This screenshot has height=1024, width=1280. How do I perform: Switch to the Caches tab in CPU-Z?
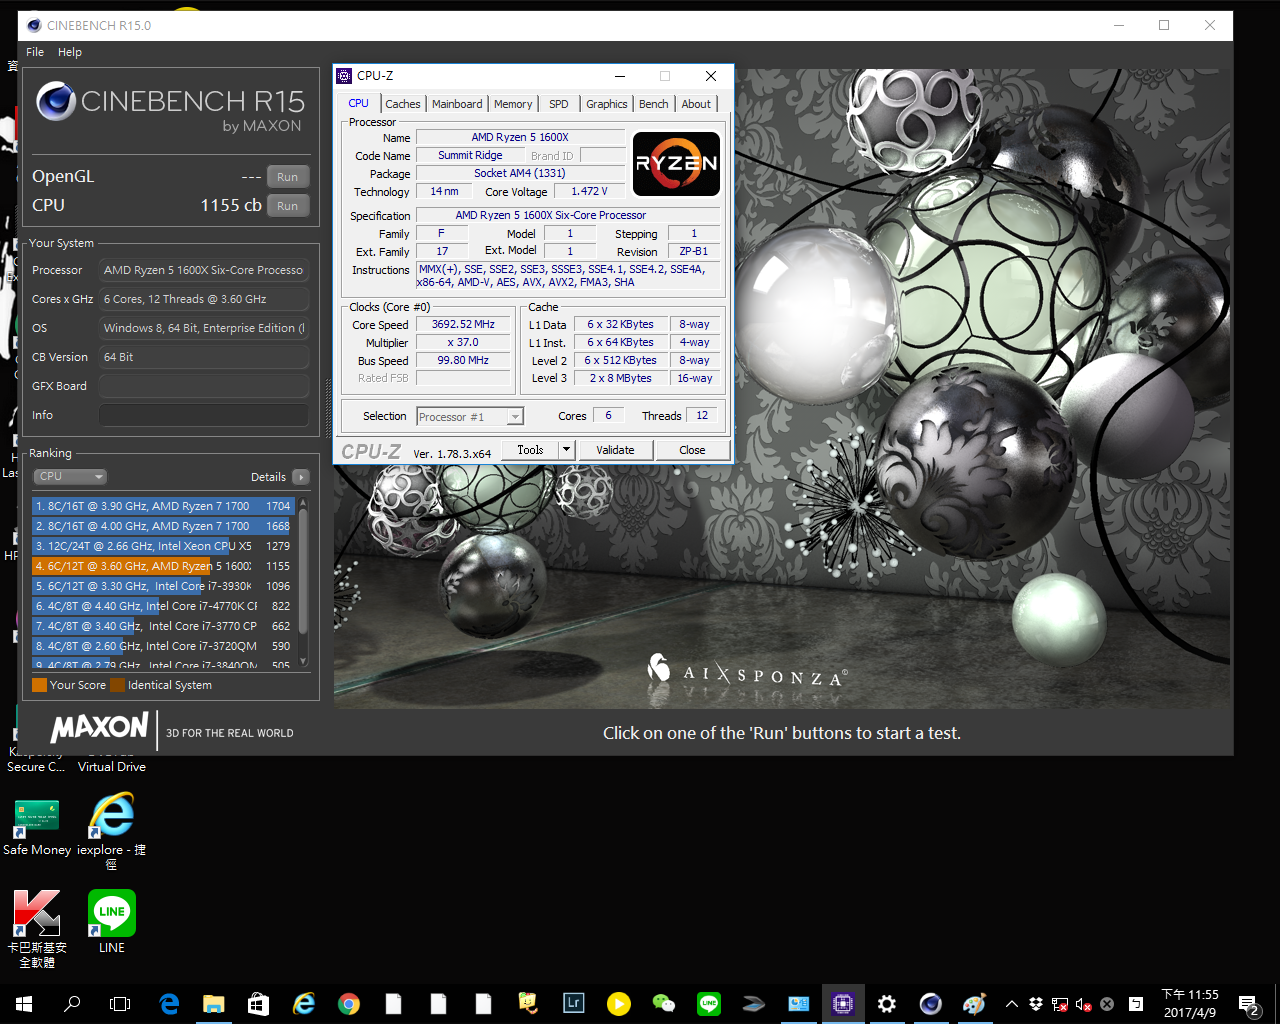pyautogui.click(x=403, y=104)
